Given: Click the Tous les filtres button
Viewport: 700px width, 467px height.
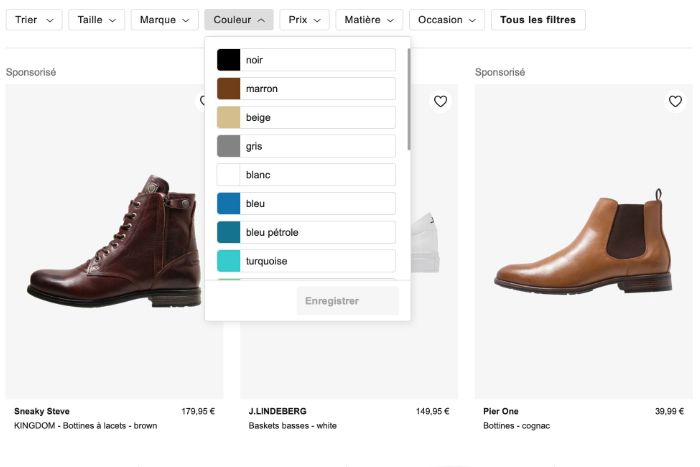Looking at the screenshot, I should (538, 20).
